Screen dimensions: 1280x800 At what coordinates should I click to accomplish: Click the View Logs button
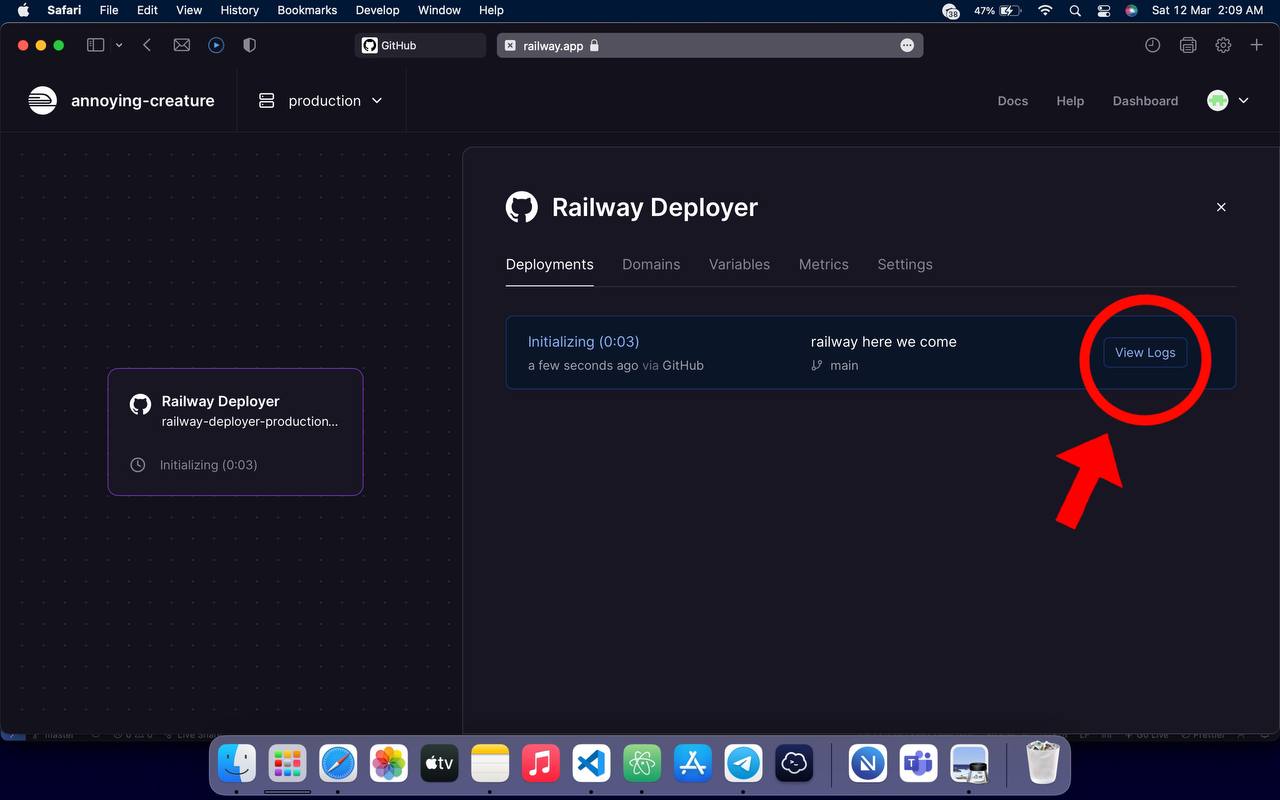1145,353
